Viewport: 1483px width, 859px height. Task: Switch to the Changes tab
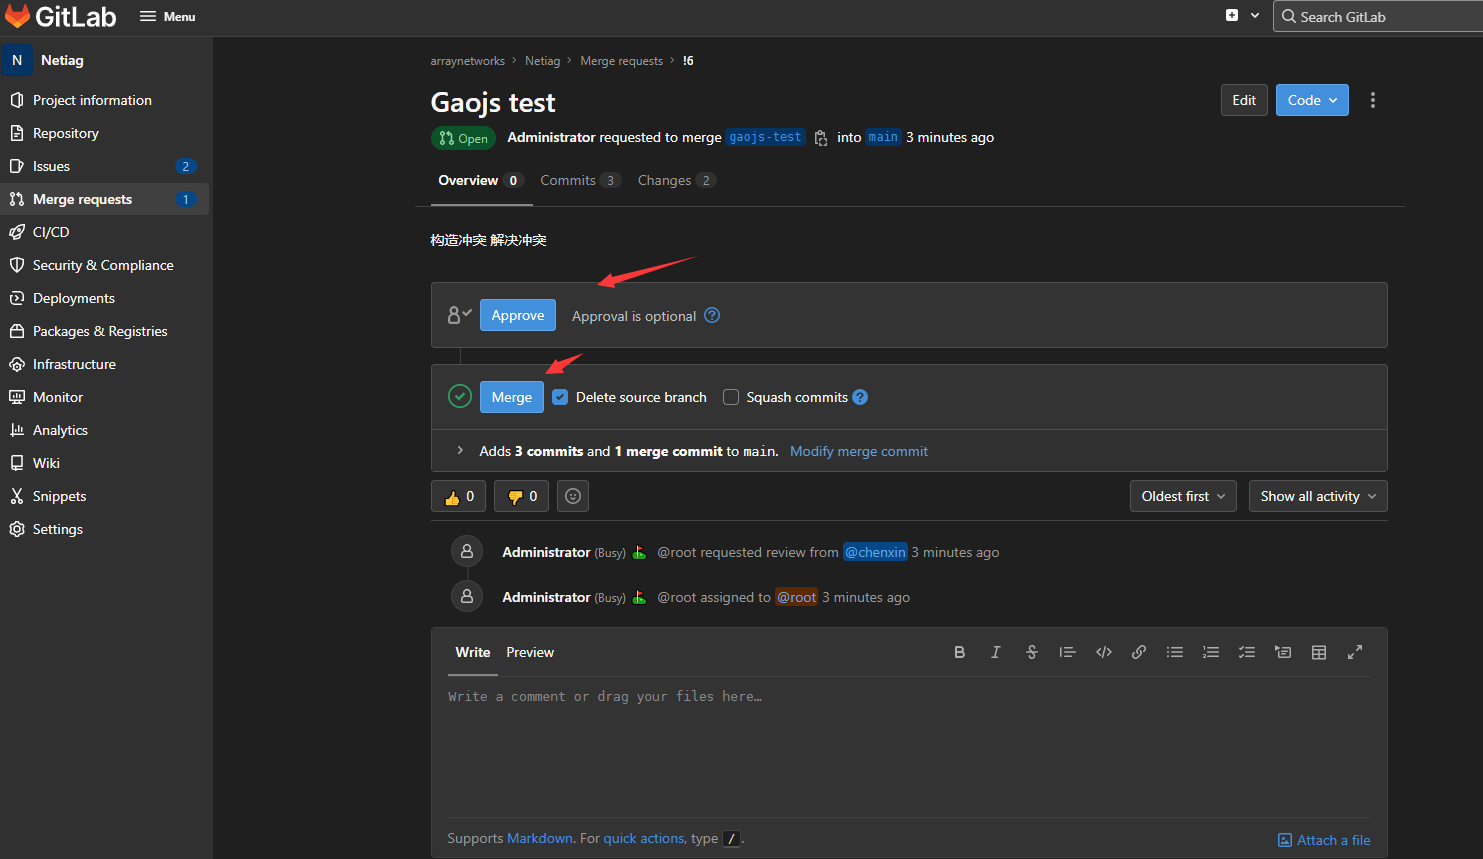(x=677, y=181)
